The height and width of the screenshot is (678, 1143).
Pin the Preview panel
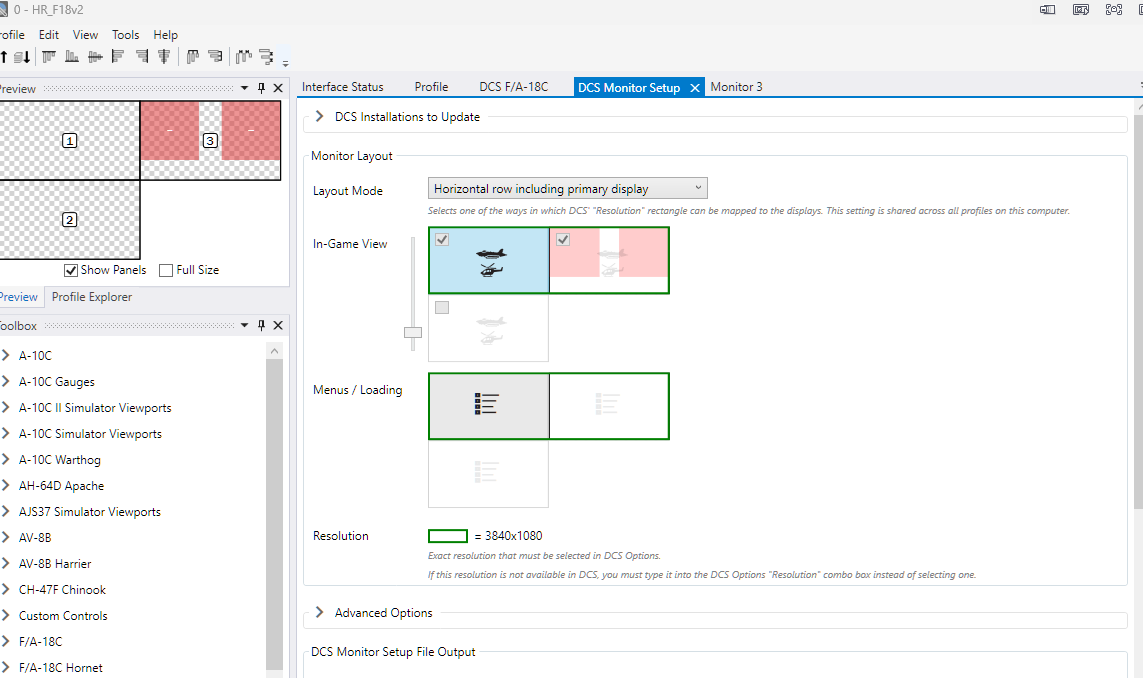click(x=261, y=88)
